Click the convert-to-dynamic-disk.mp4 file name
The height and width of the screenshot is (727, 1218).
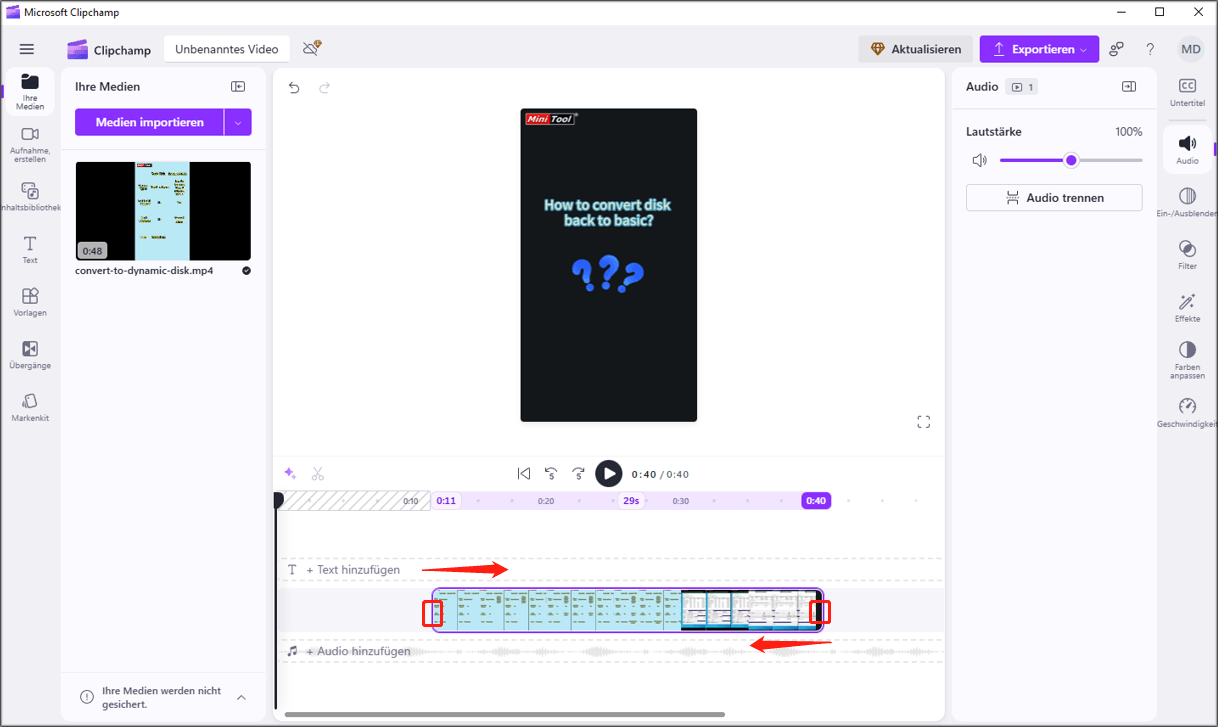point(144,271)
